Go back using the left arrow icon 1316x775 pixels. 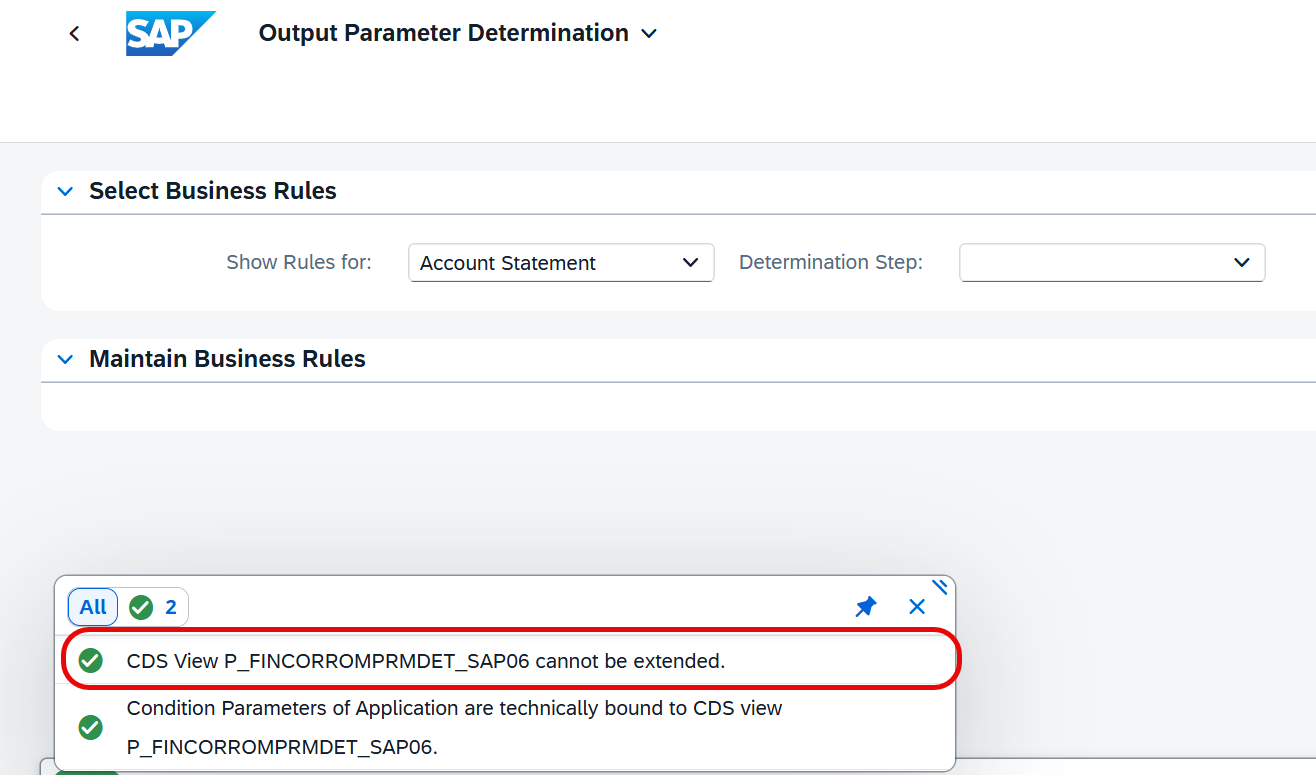pos(74,34)
